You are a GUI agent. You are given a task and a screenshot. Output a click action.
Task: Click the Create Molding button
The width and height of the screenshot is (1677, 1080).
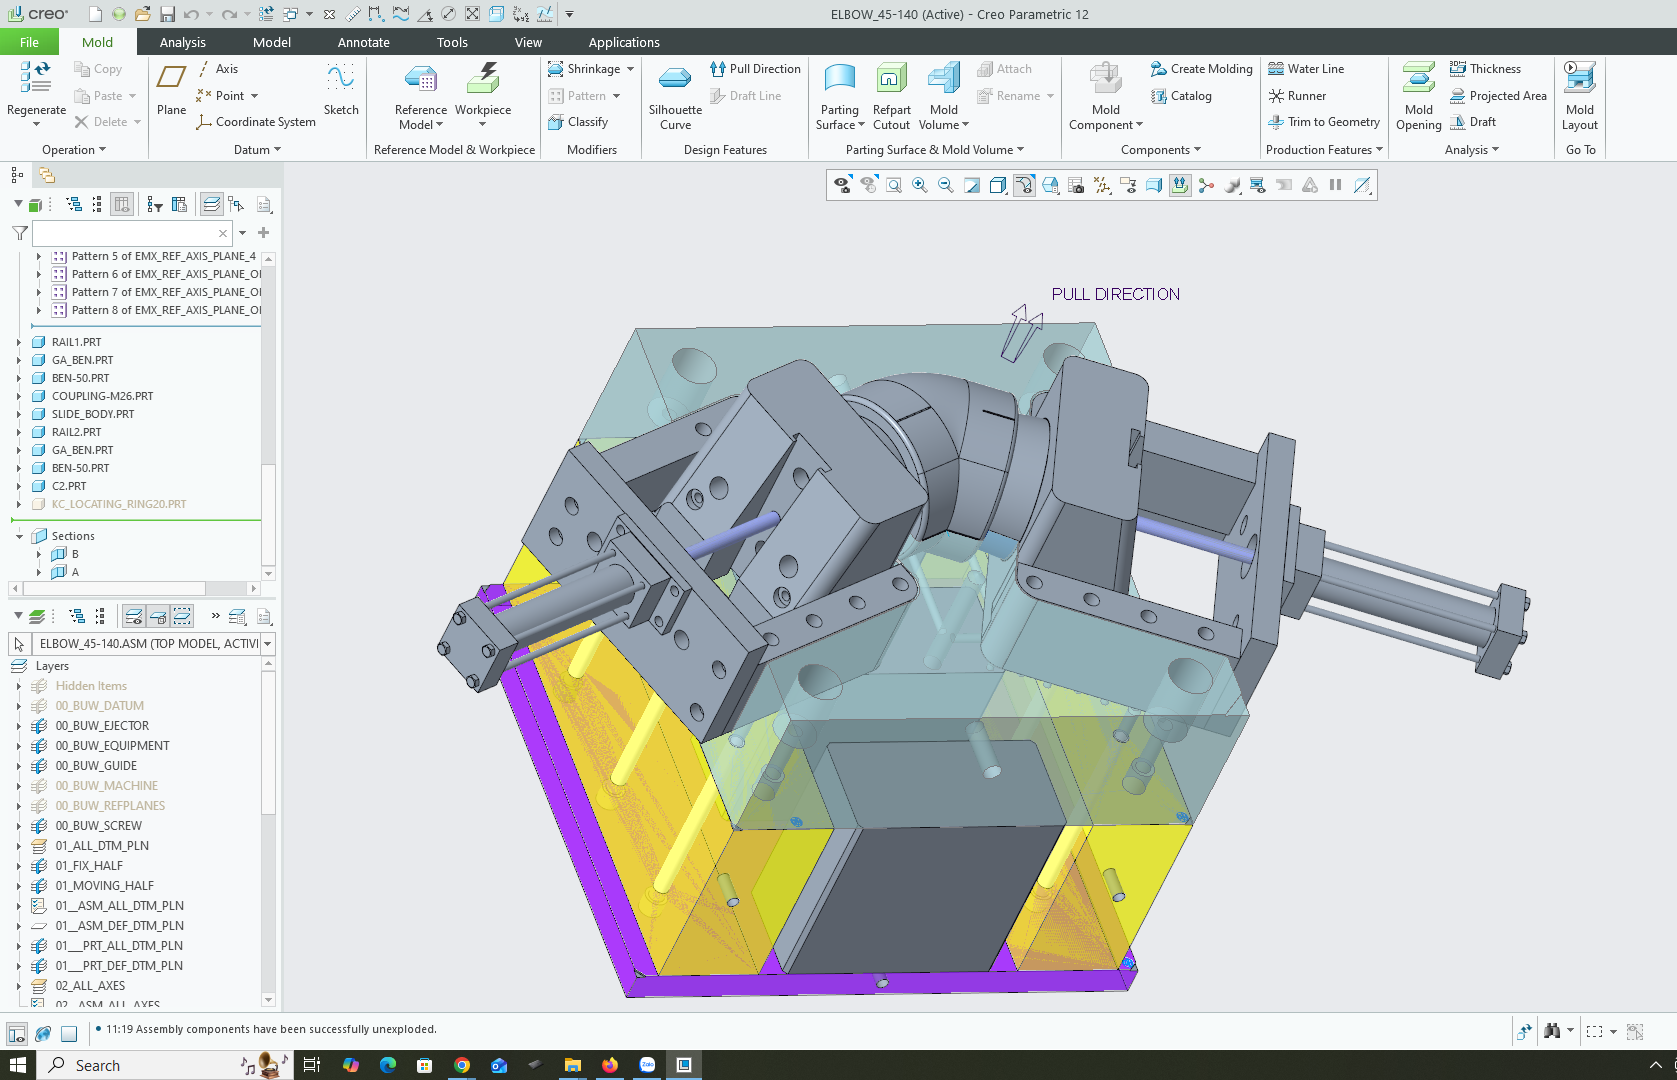tap(1201, 69)
